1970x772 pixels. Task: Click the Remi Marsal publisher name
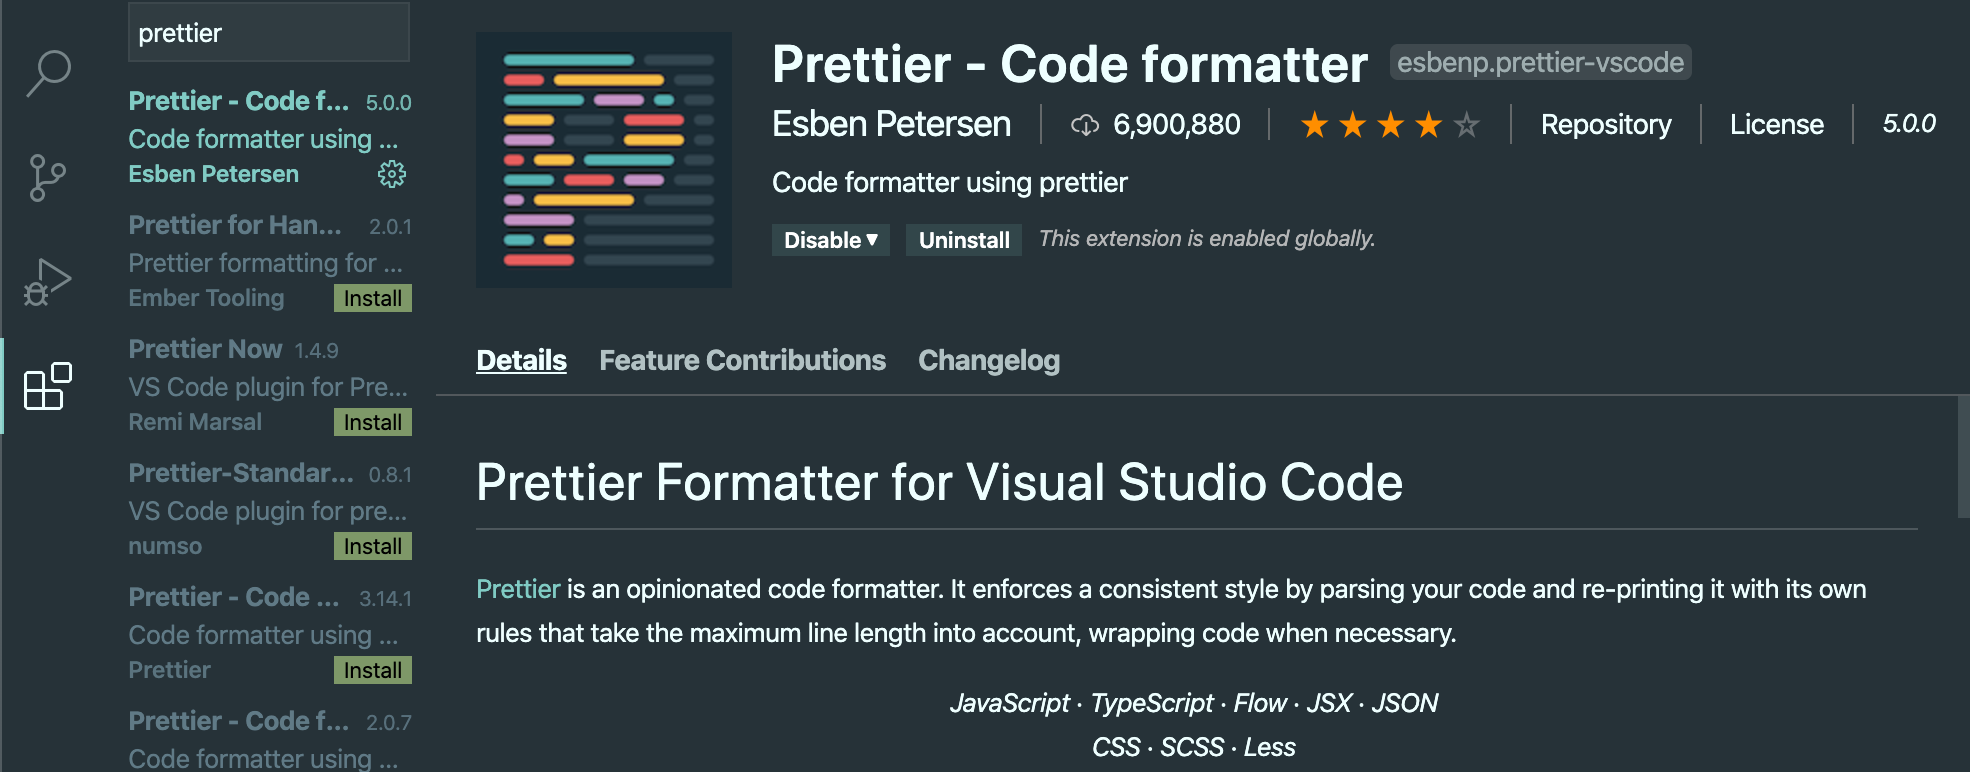pyautogui.click(x=195, y=422)
